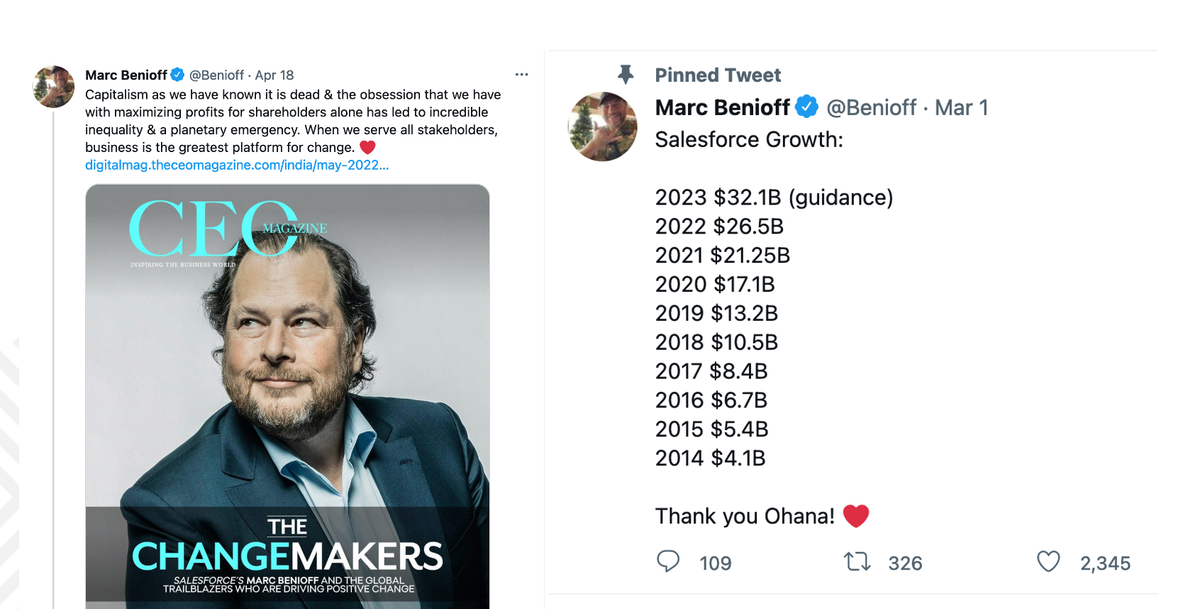Image resolution: width=1200 pixels, height=609 pixels.
Task: Retweet the Salesforce Growth tweet
Action: [858, 562]
